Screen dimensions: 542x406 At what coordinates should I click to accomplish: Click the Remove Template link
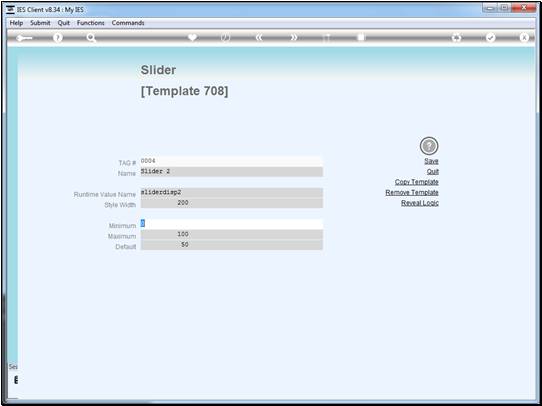(x=412, y=192)
